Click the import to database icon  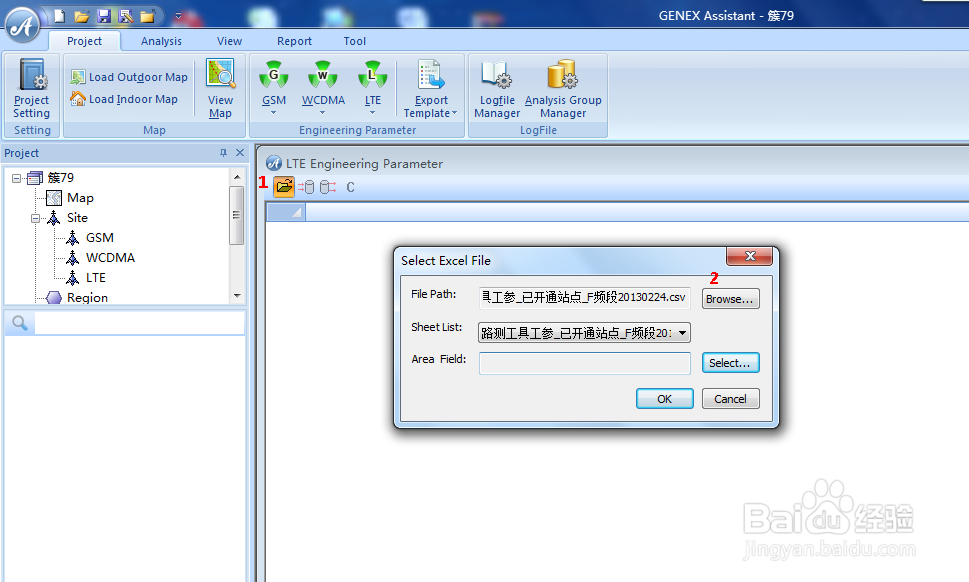pyautogui.click(x=306, y=187)
